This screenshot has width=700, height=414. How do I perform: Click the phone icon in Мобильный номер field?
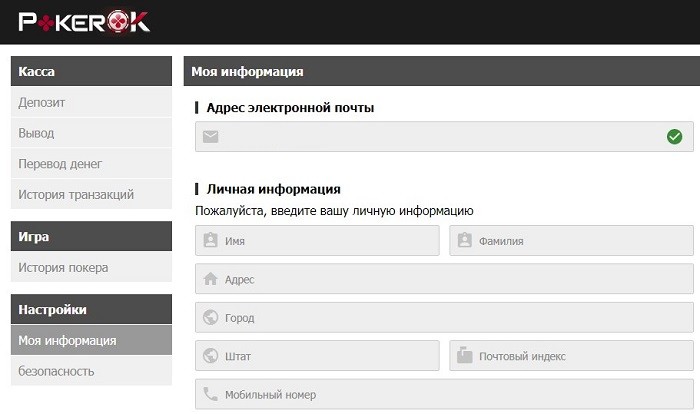[210, 394]
